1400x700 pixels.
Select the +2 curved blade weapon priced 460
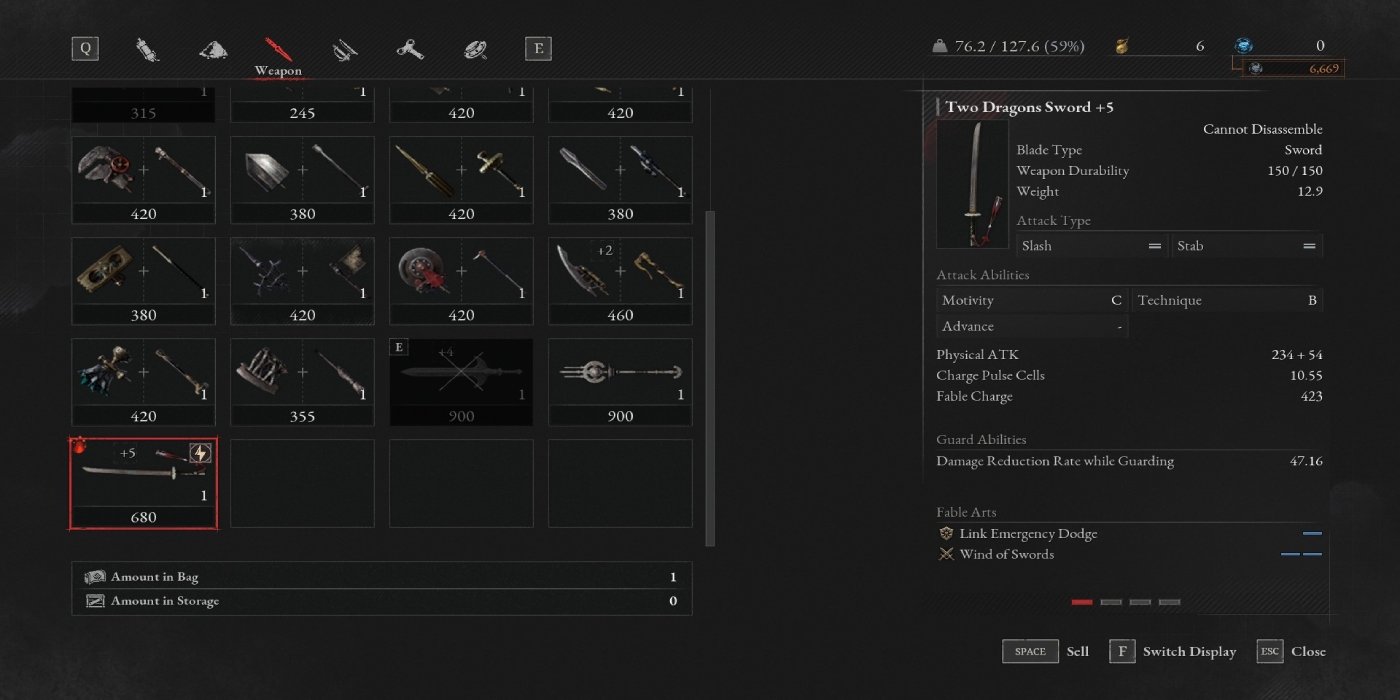620,281
